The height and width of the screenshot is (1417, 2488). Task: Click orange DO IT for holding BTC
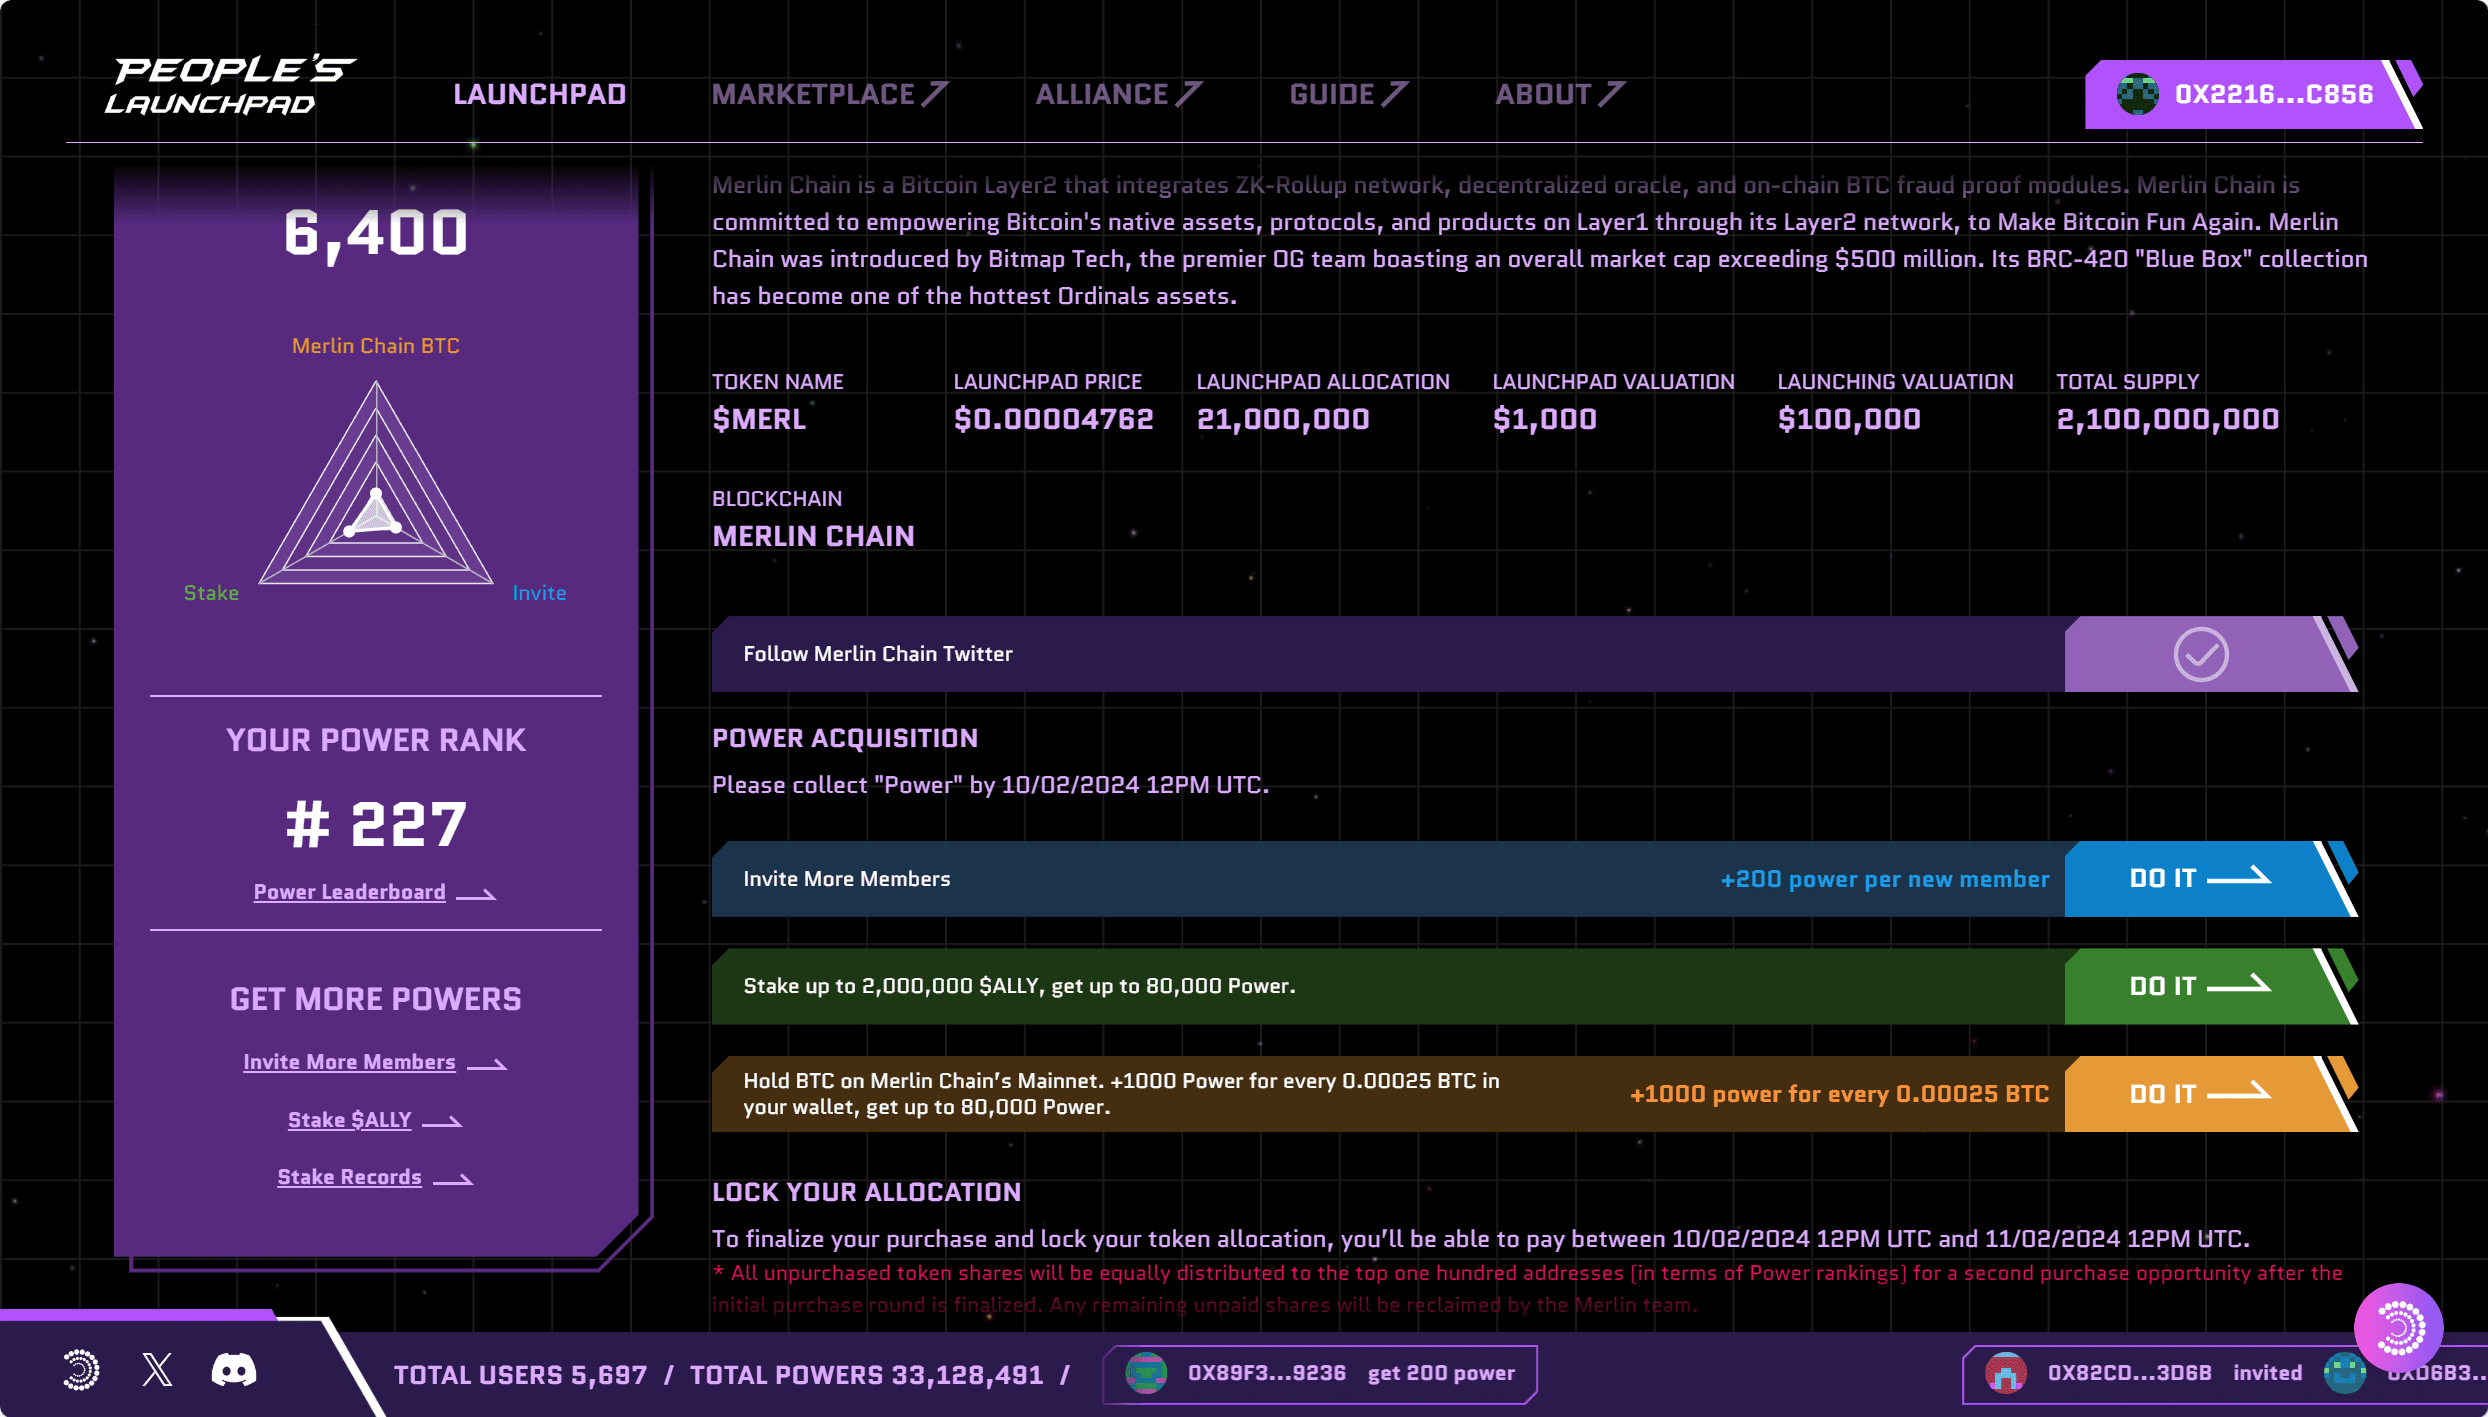[x=2198, y=1094]
